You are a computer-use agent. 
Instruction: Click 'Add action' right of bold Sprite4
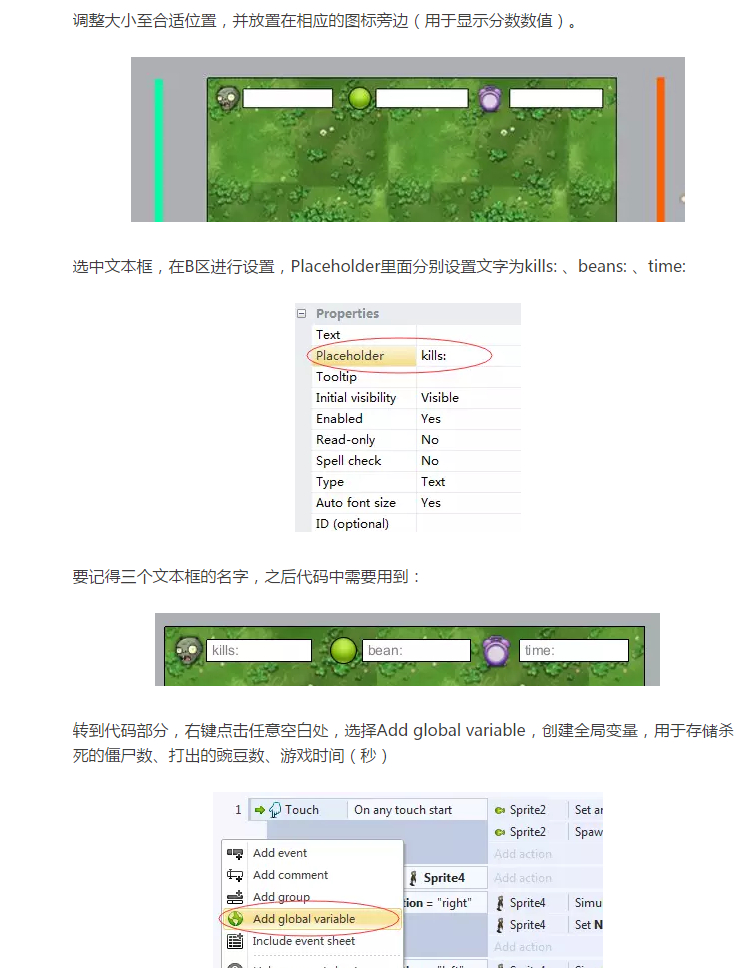pyautogui.click(x=523, y=877)
